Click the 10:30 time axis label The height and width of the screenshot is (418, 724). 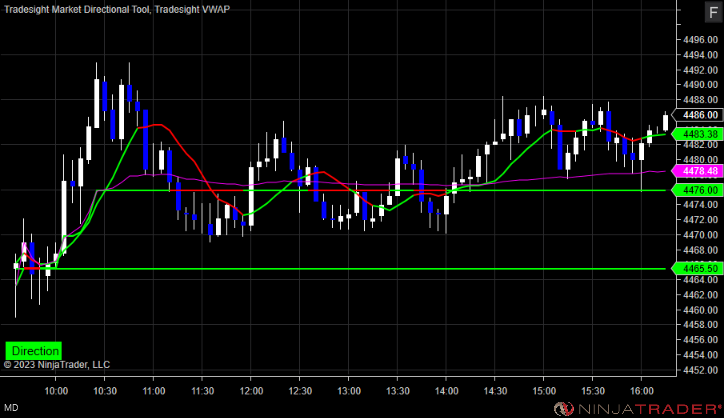(105, 391)
